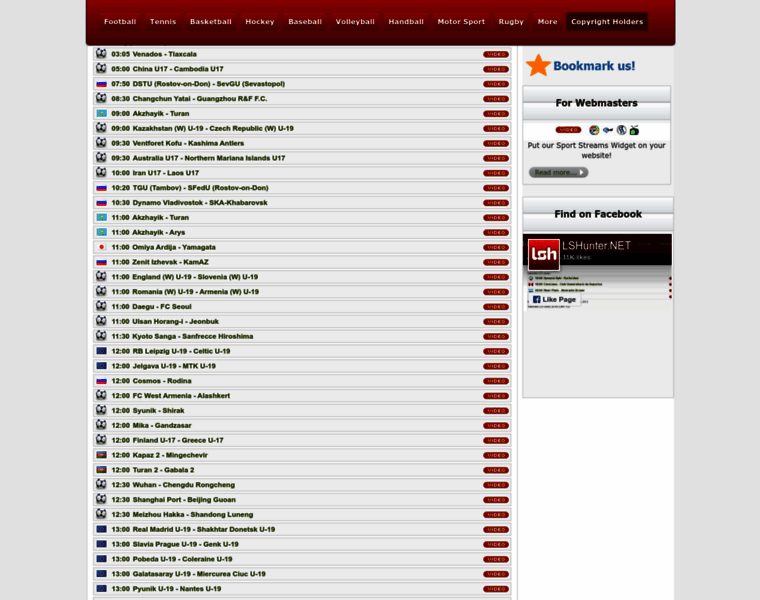Viewport: 760px width, 600px height.
Task: Click soccer ball beside Shanghai Port - Beijing Guoan
Action: (101, 499)
